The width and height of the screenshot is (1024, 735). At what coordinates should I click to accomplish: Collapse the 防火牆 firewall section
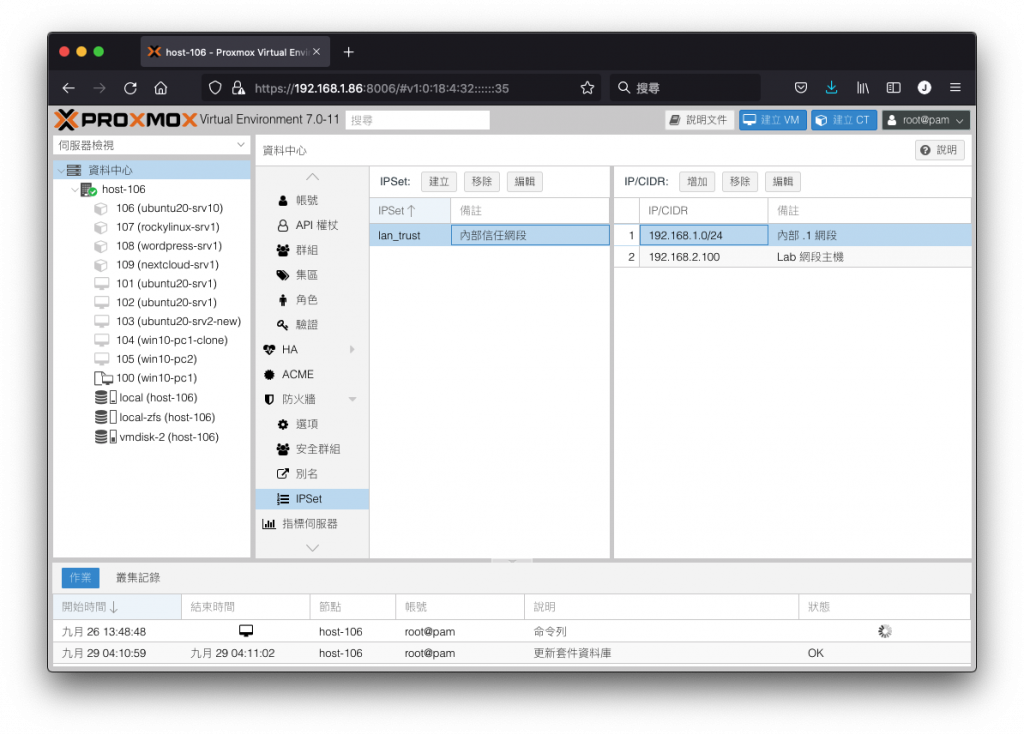click(x=353, y=399)
